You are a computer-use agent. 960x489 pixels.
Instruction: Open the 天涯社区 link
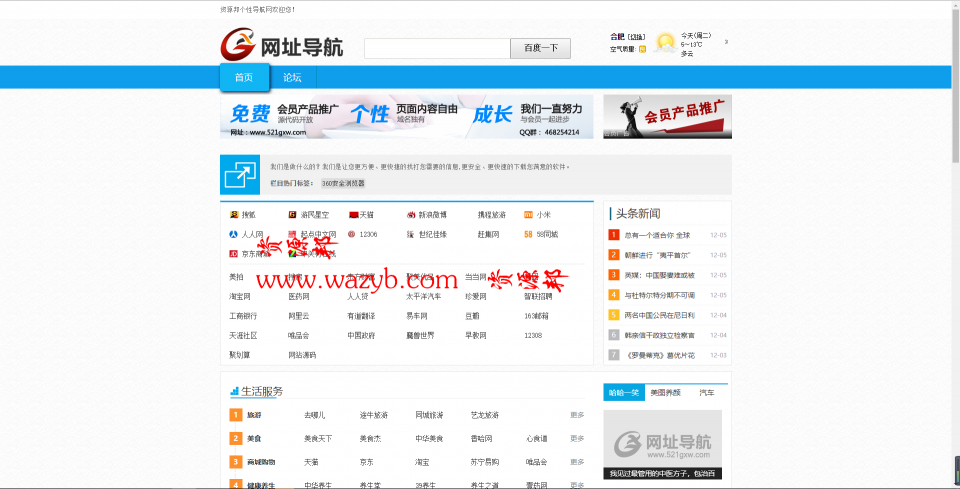click(x=243, y=335)
